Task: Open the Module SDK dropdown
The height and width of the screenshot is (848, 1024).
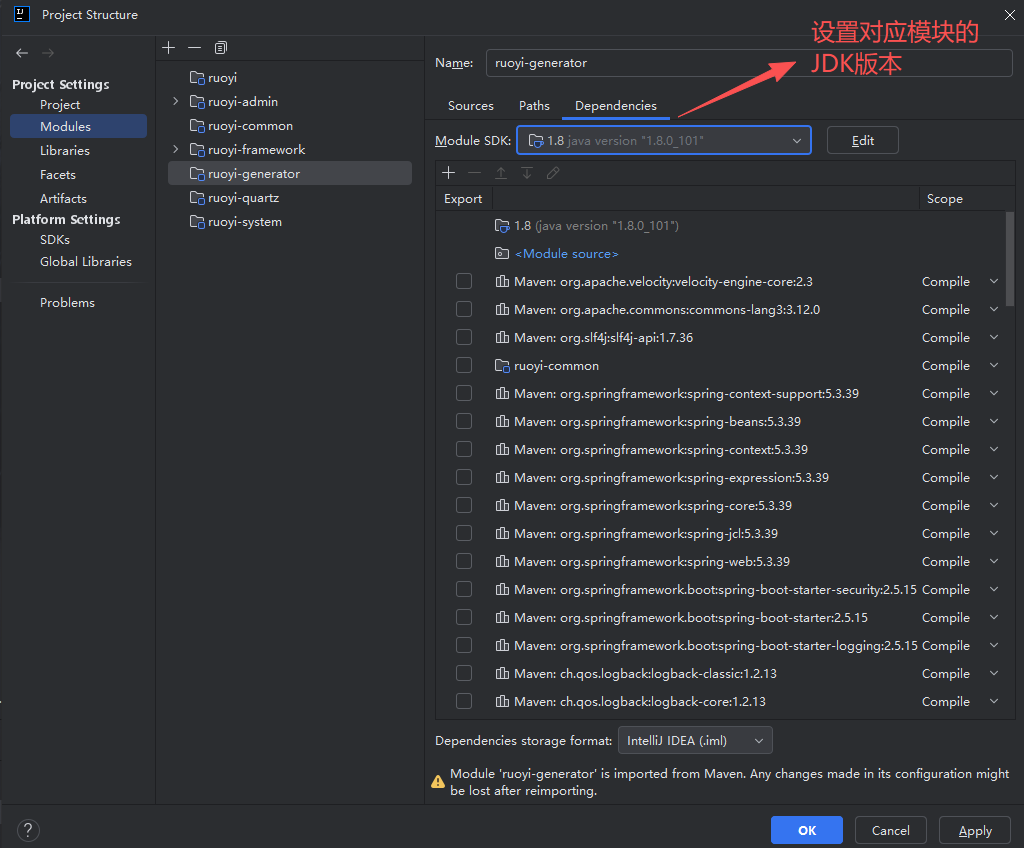Action: point(664,140)
